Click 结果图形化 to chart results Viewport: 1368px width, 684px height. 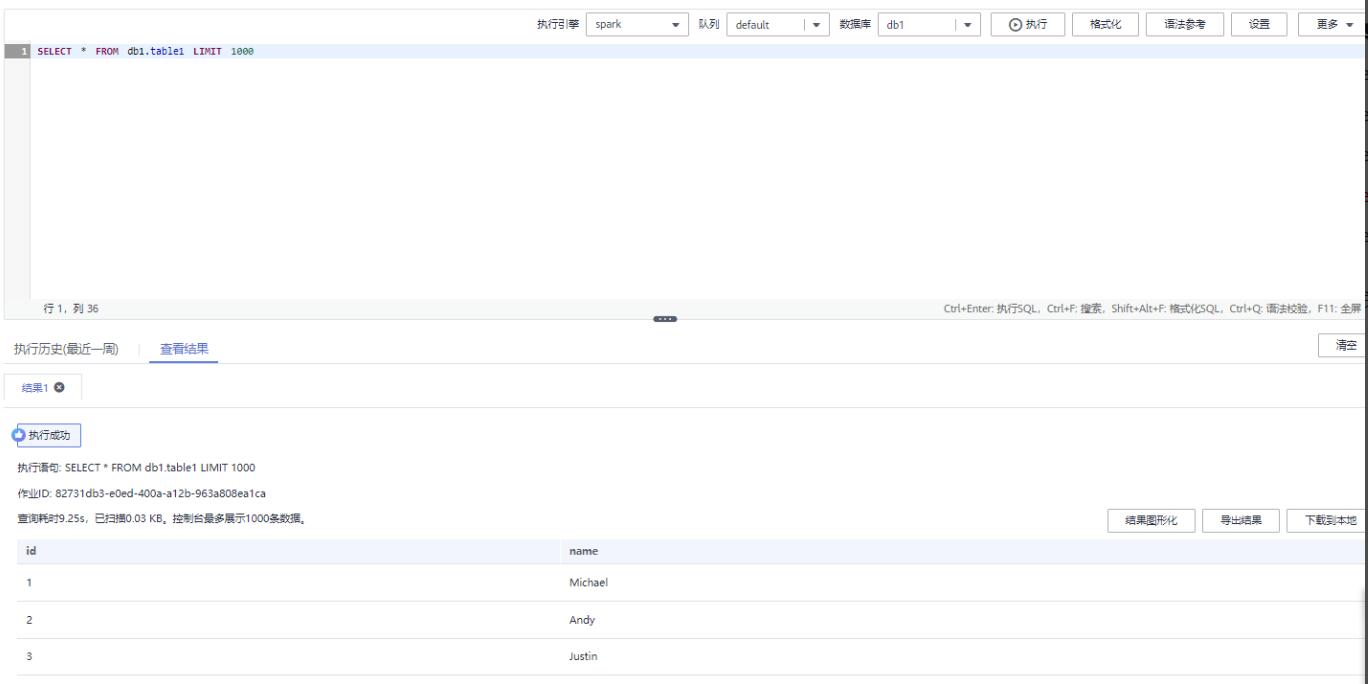click(1151, 520)
